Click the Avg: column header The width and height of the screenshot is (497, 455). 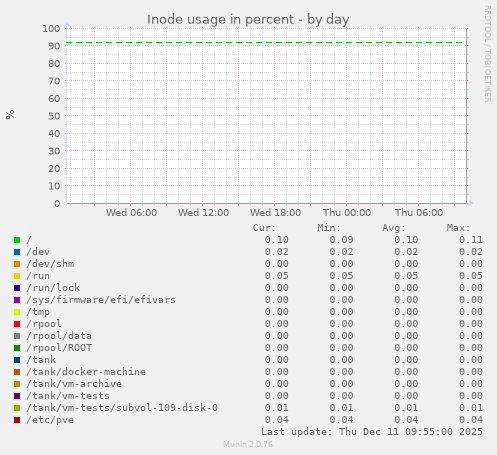tap(394, 228)
